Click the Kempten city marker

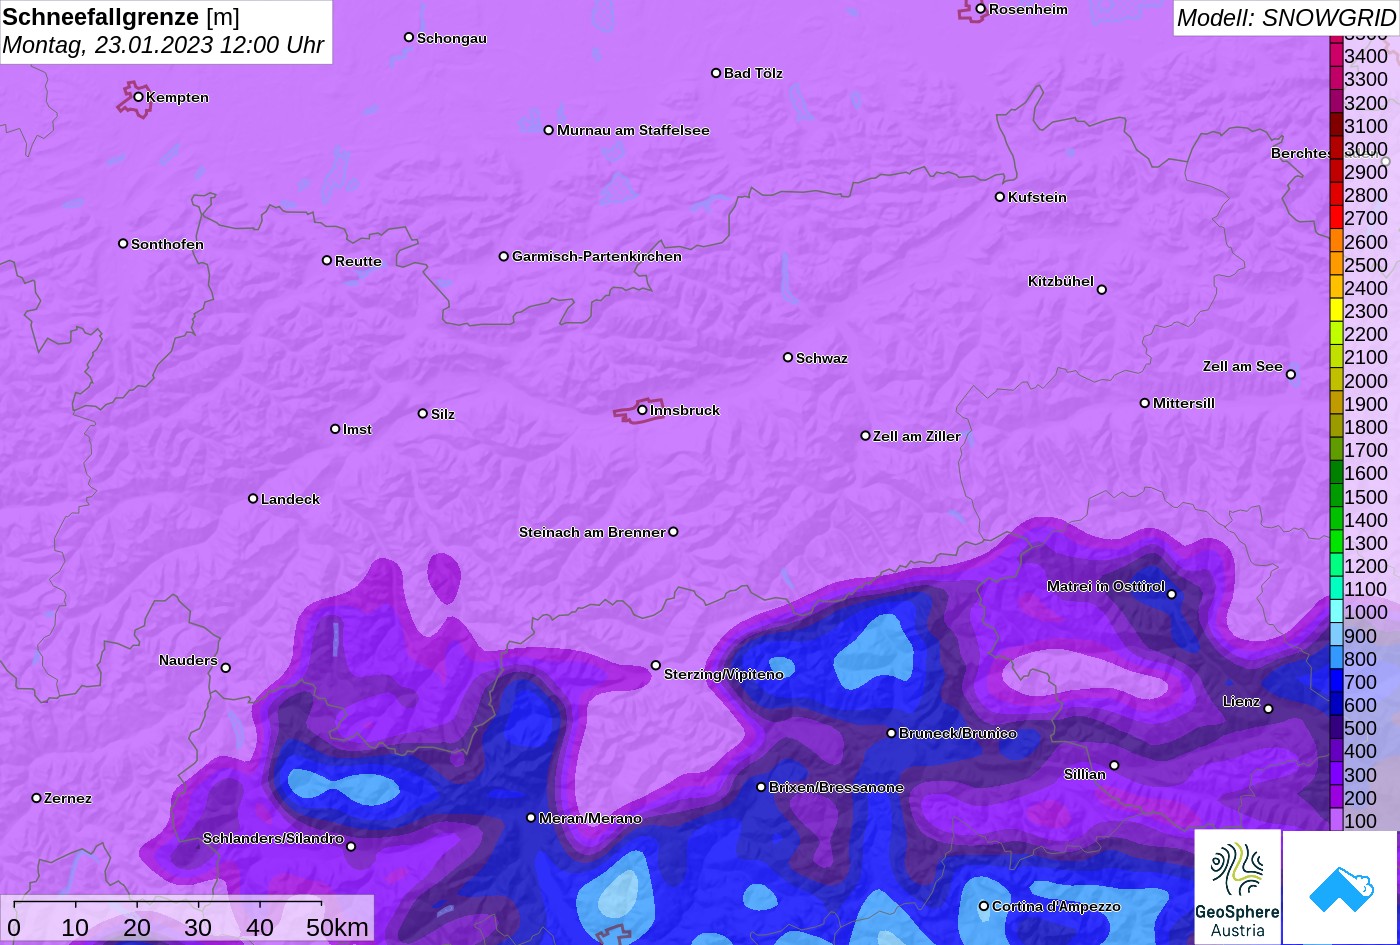(x=138, y=97)
